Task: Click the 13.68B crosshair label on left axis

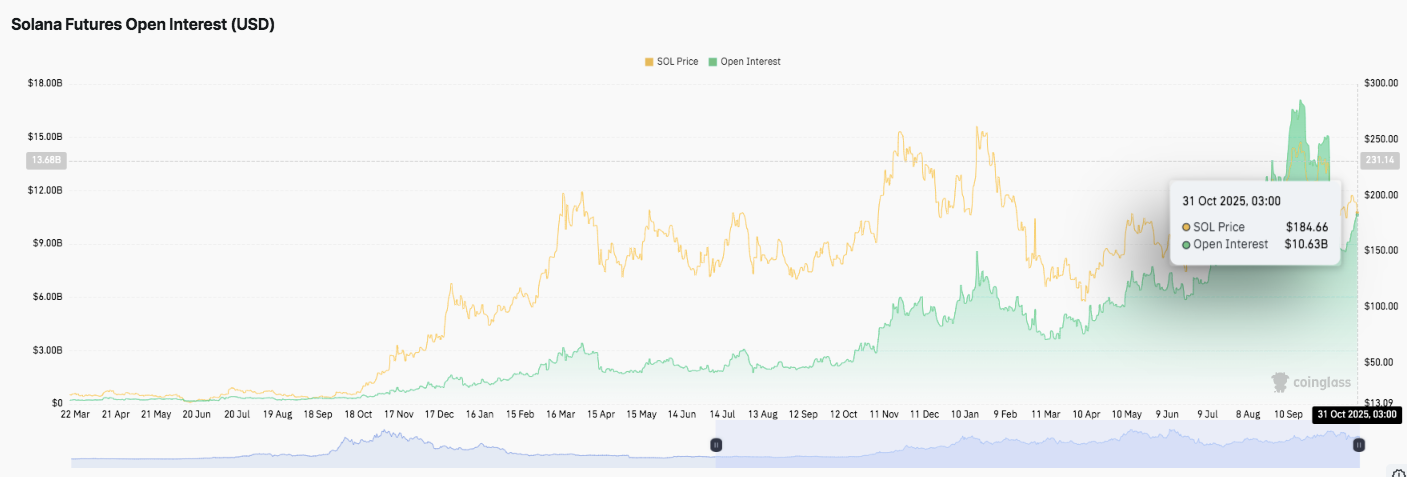Action: click(x=45, y=160)
